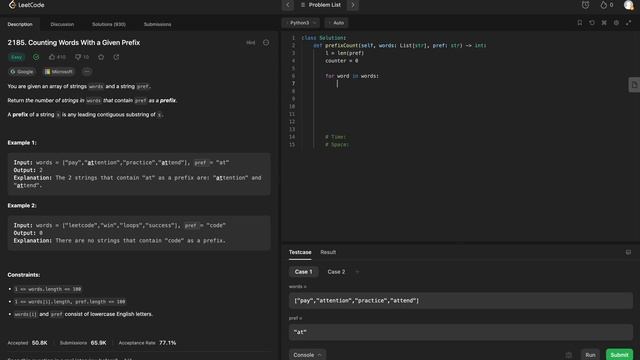Image resolution: width=640 pixels, height=360 pixels.
Task: Open the Python3 language dropdown
Action: [x=302, y=23]
